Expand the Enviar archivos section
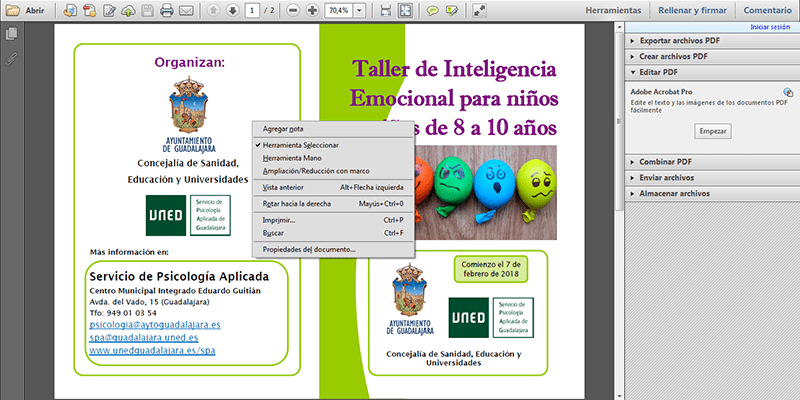The image size is (800, 400). tap(712, 178)
